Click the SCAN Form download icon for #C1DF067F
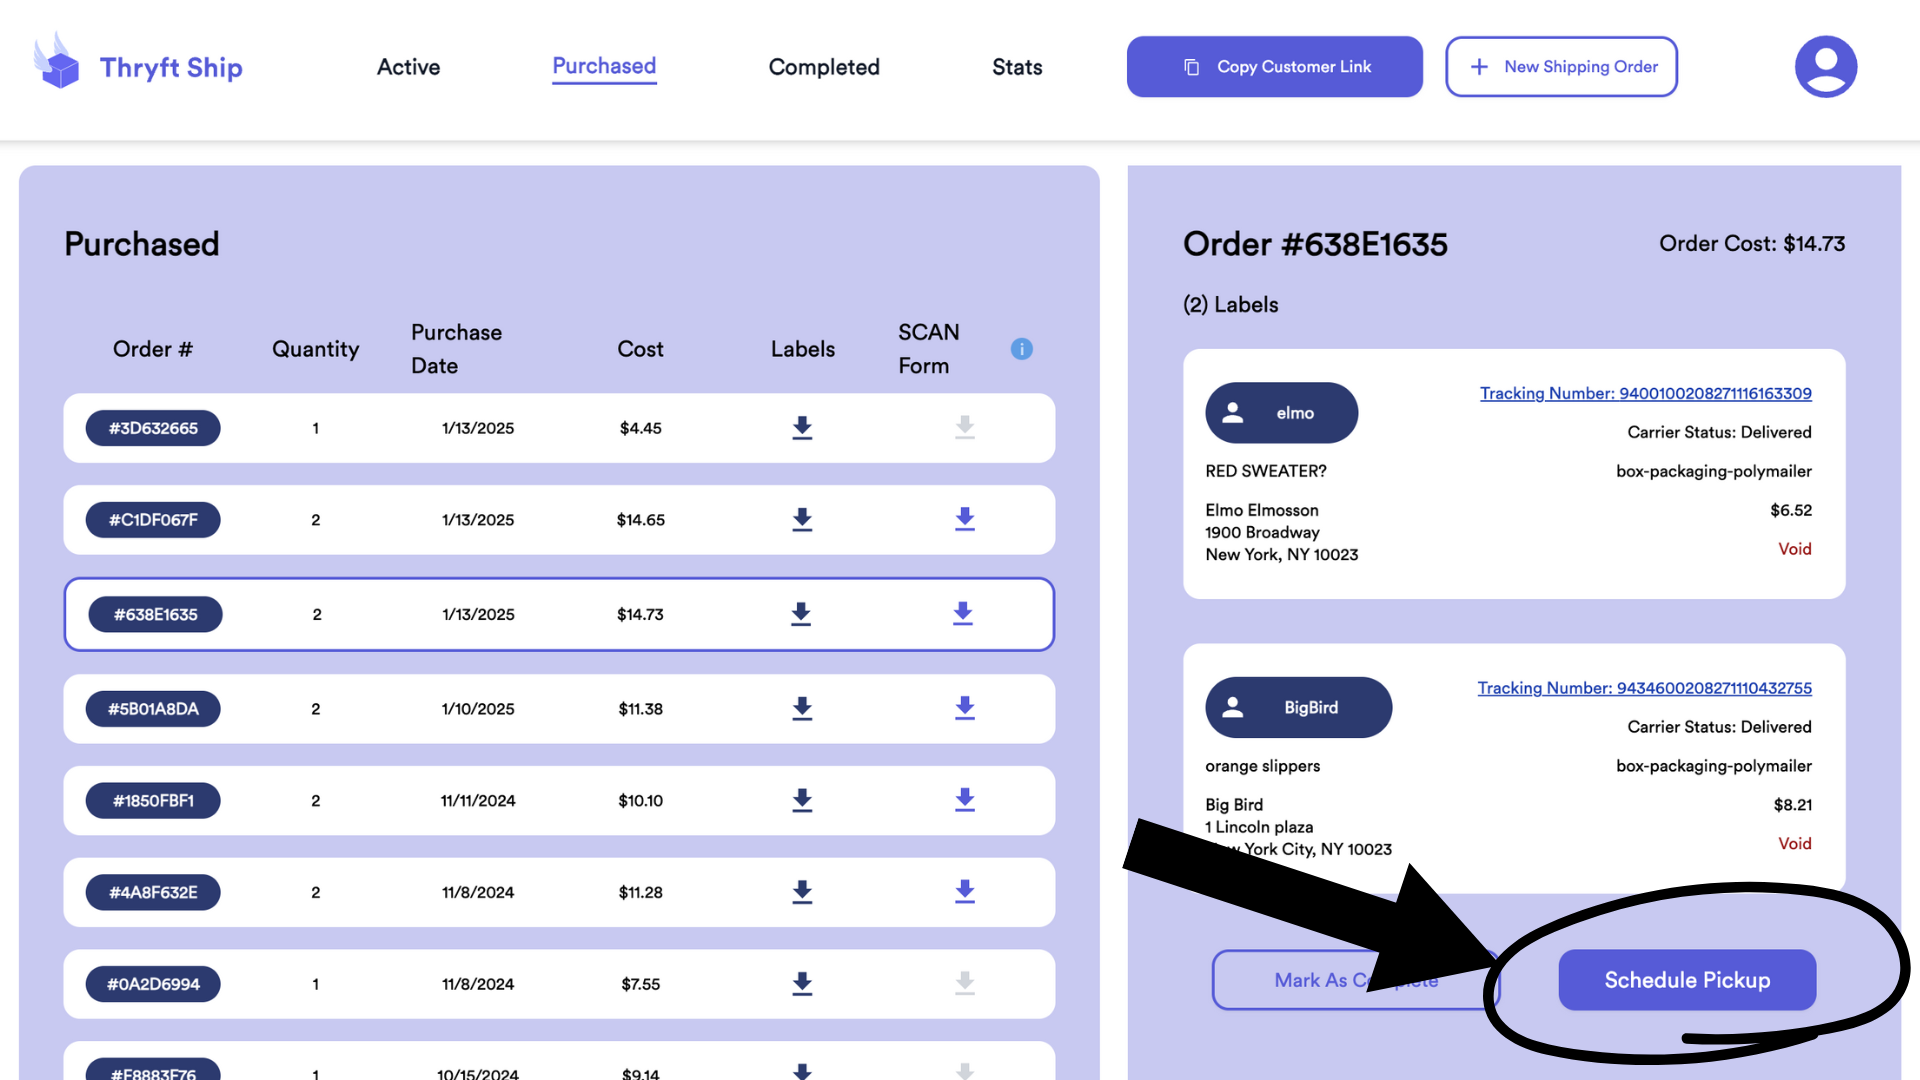The image size is (1920, 1080). (x=964, y=518)
